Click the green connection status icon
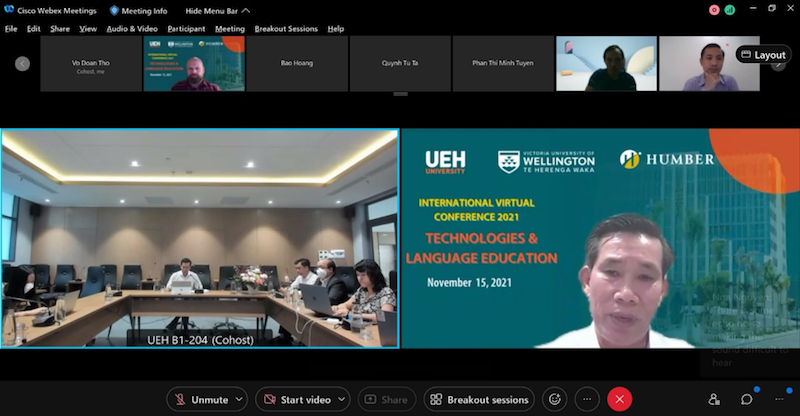 (x=730, y=10)
